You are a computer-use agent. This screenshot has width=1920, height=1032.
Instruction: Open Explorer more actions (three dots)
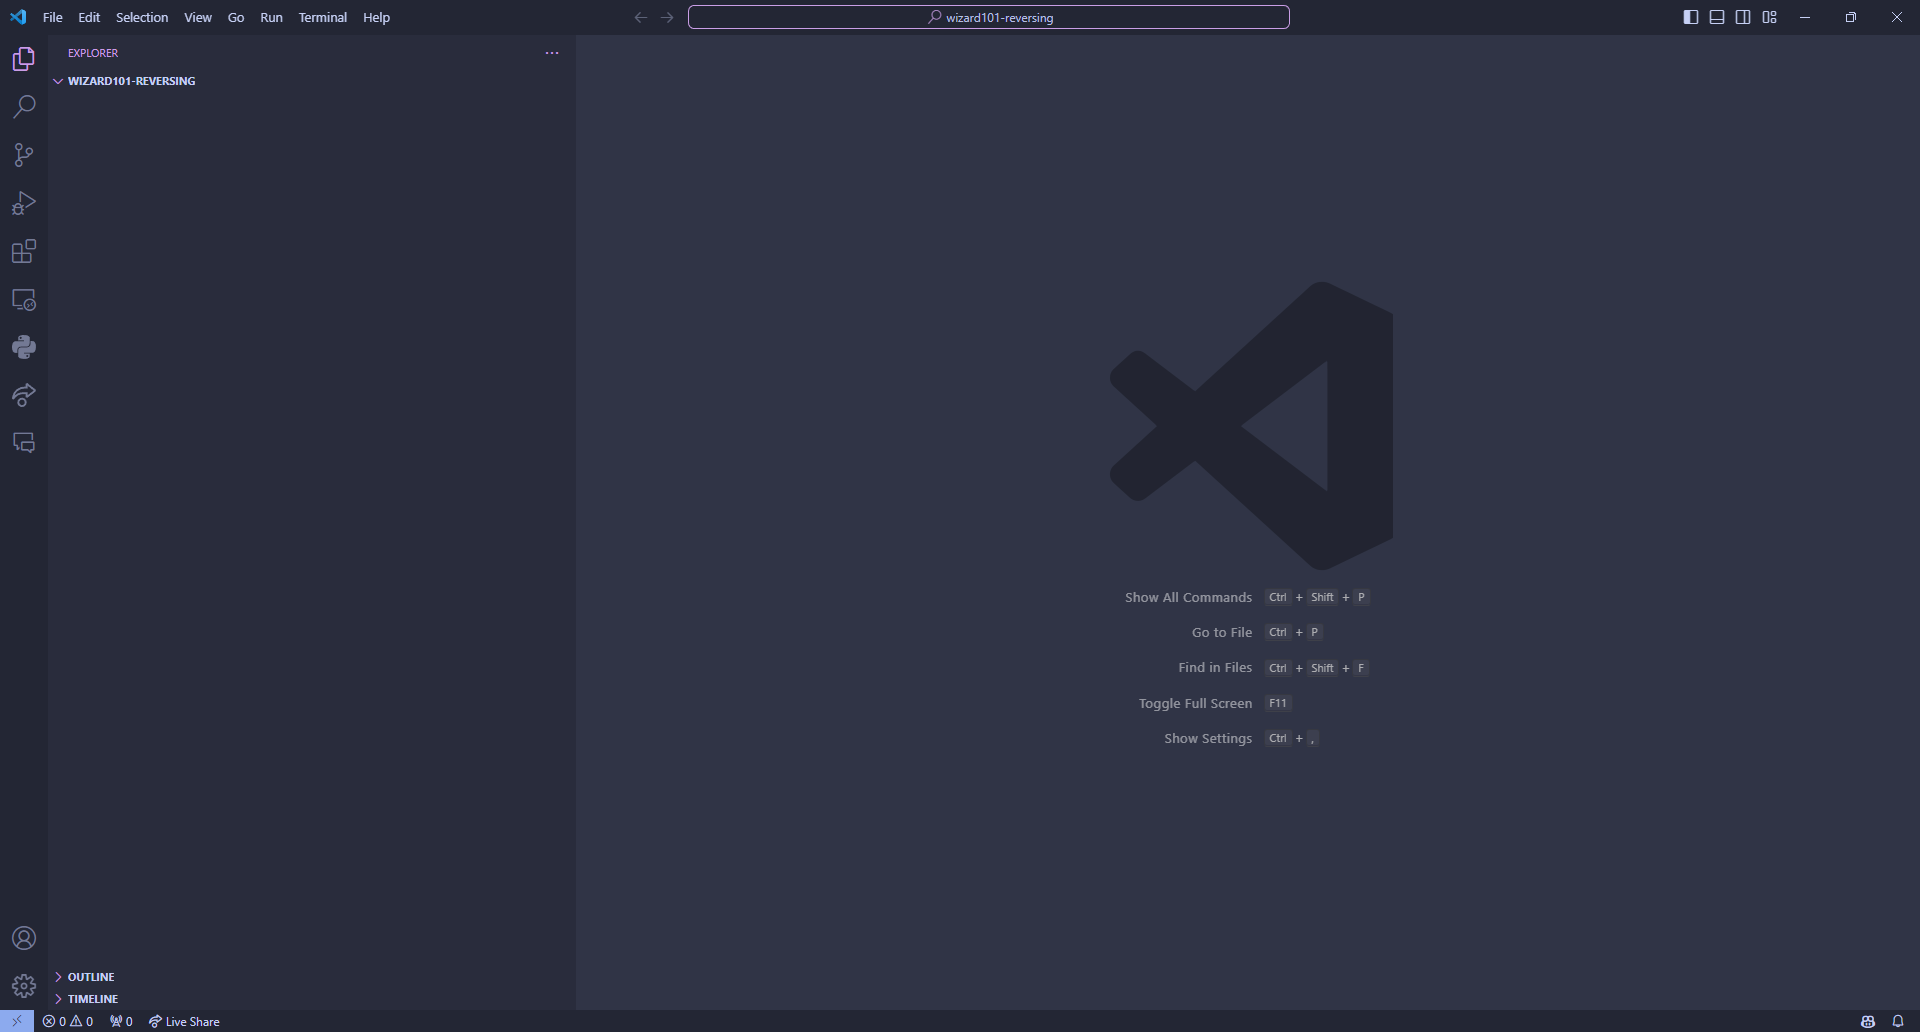pyautogui.click(x=552, y=53)
